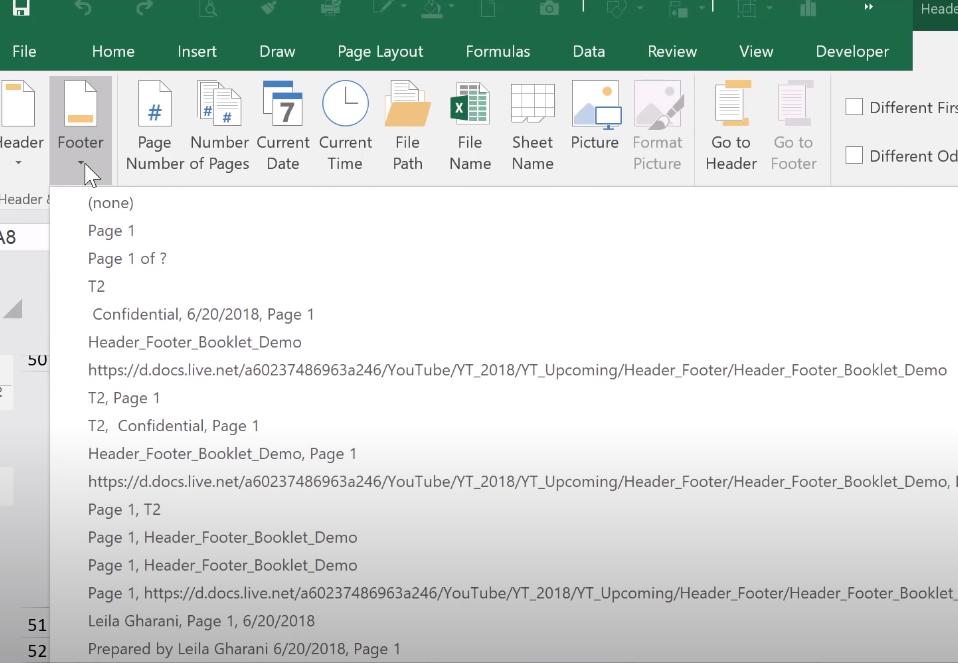
Task: Click Go to Header
Action: click(731, 125)
